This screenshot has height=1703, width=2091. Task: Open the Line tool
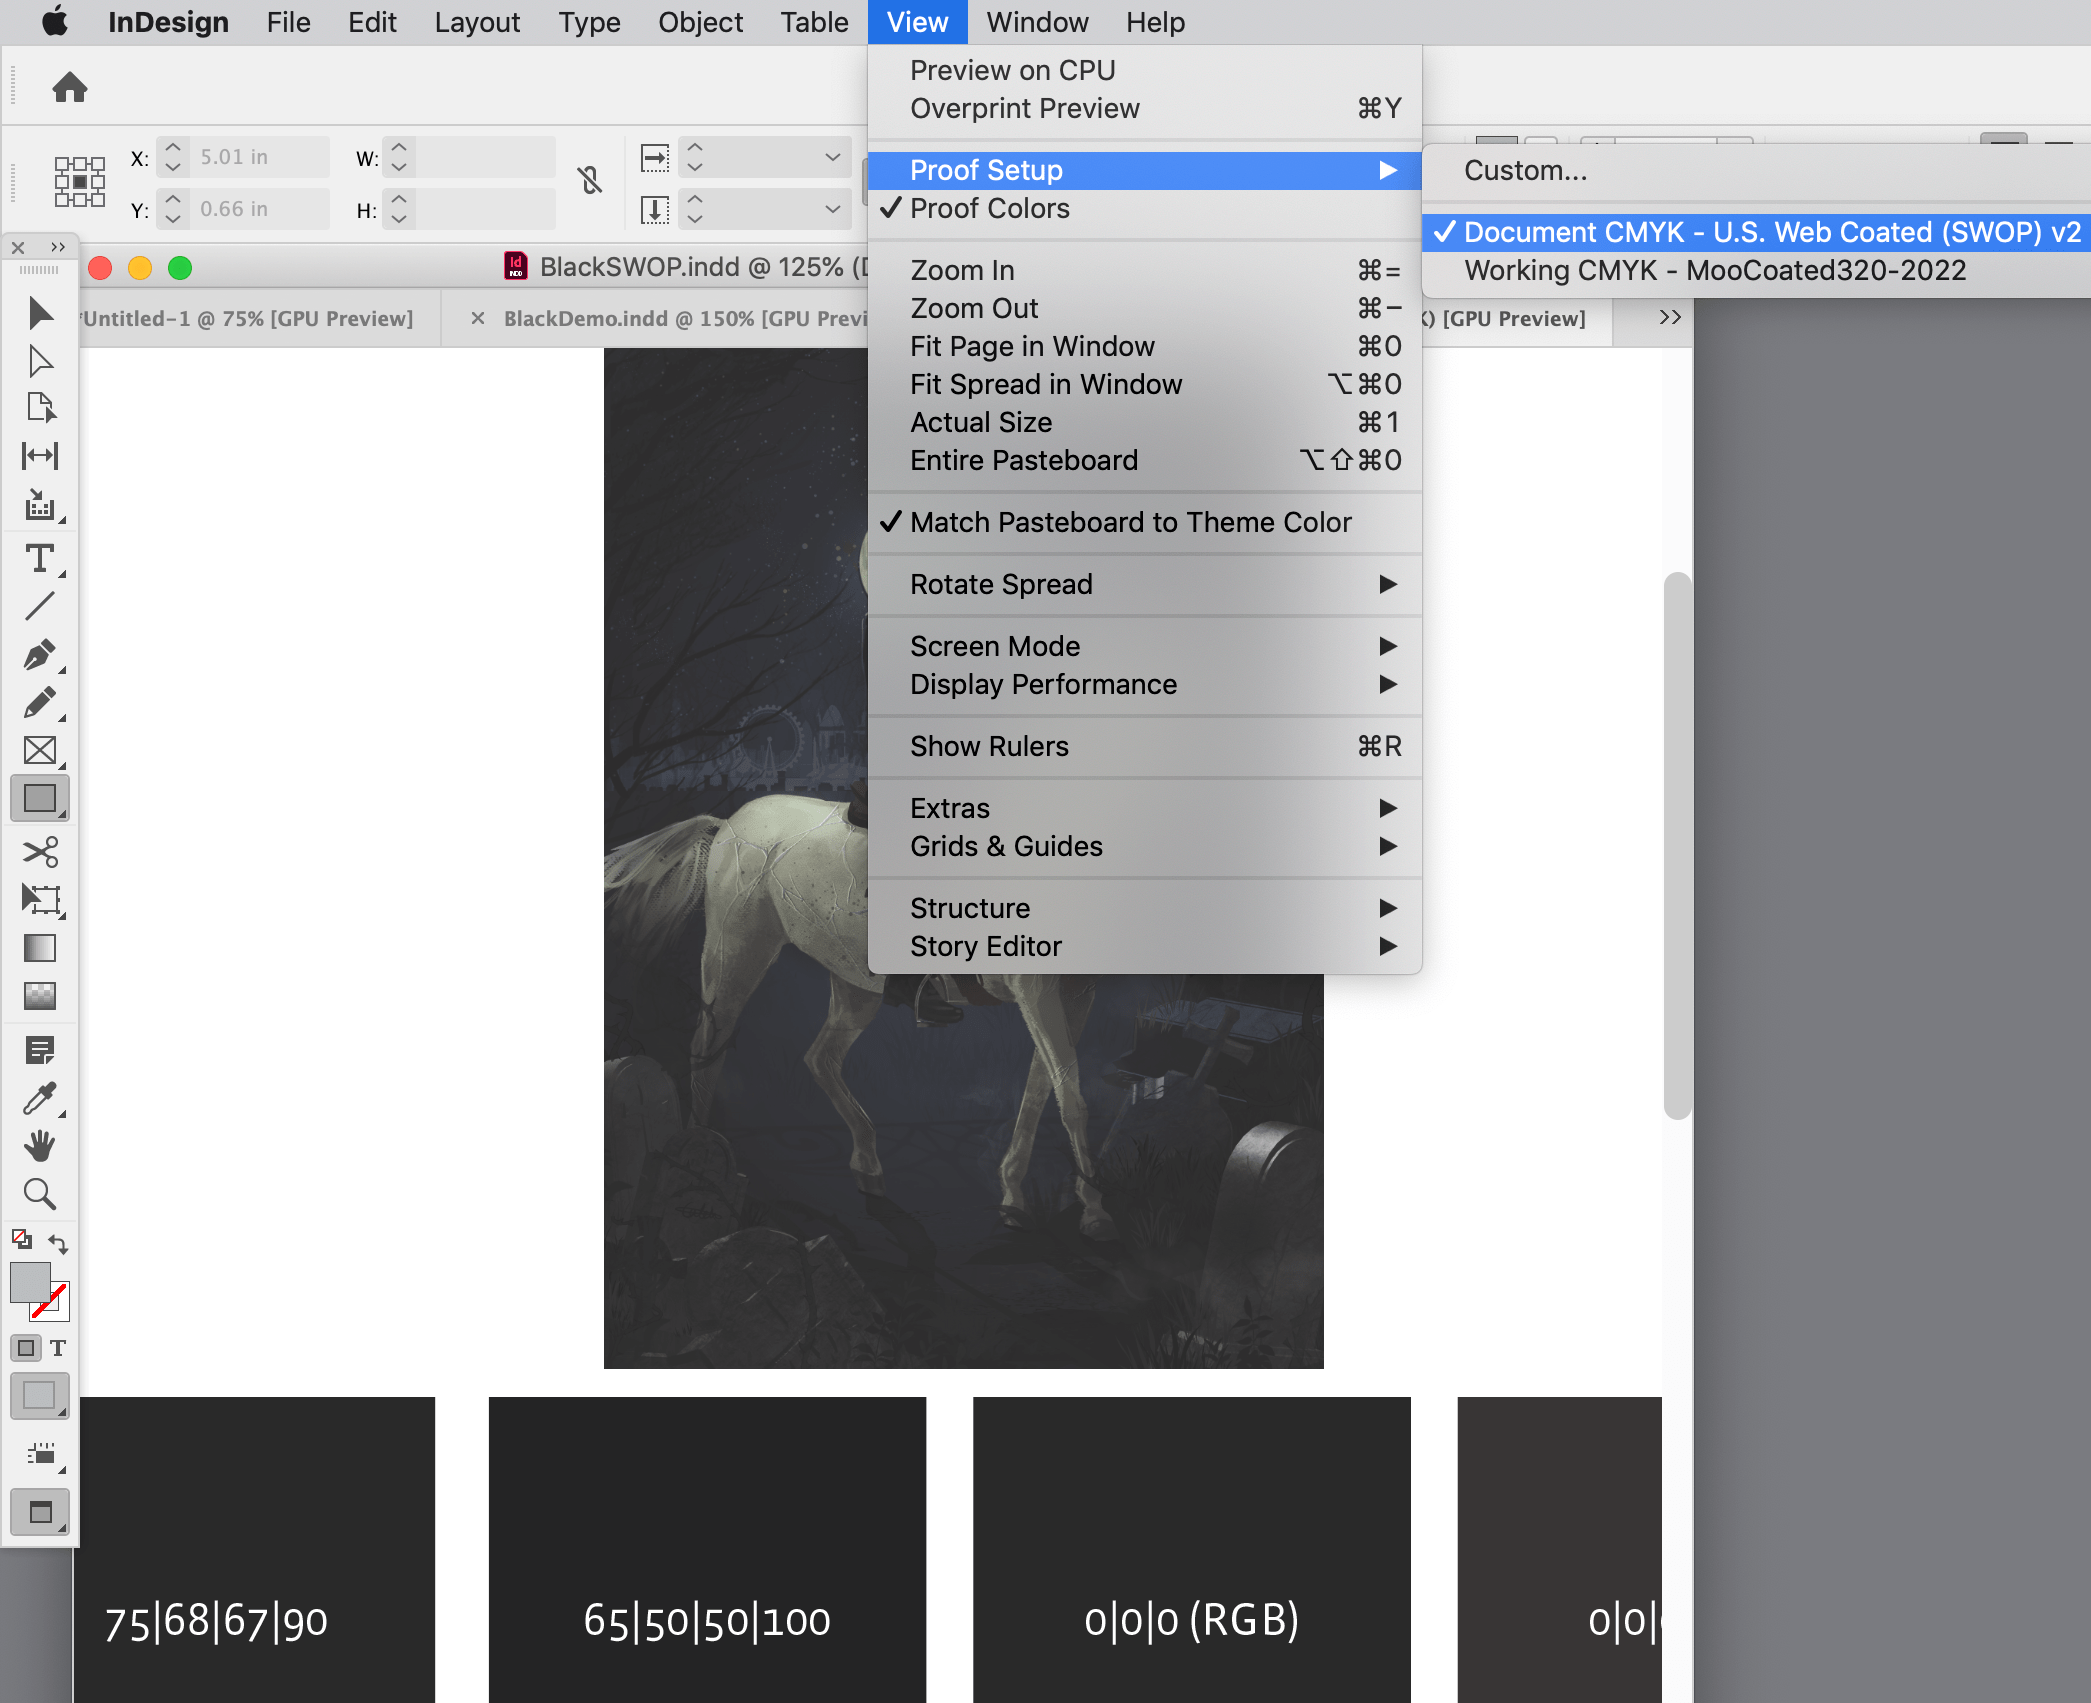click(x=40, y=606)
